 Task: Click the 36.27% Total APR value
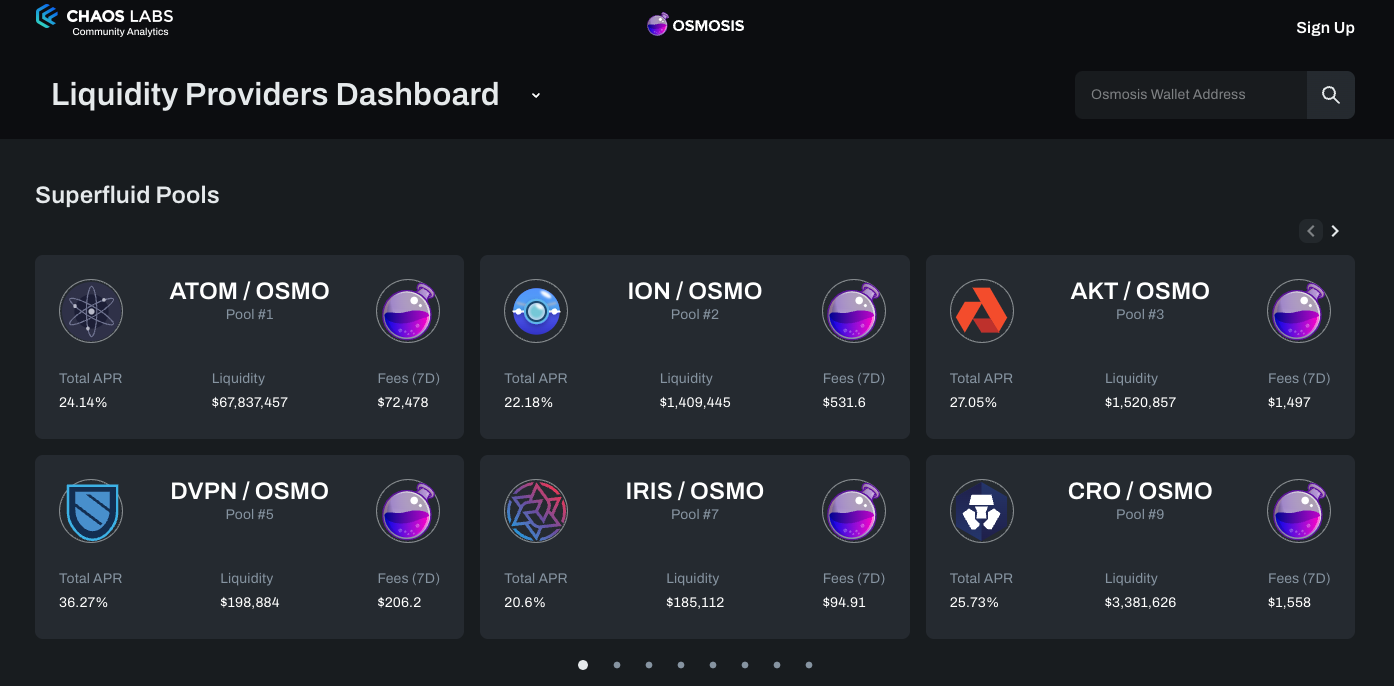coord(83,602)
